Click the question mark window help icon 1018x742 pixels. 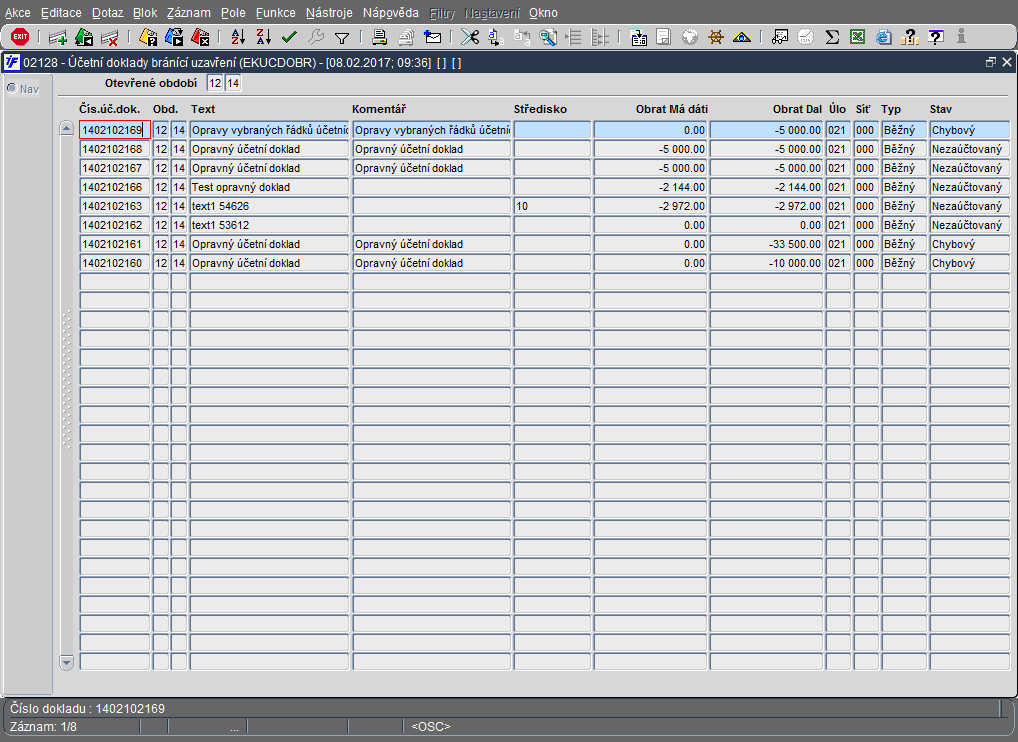tap(936, 38)
